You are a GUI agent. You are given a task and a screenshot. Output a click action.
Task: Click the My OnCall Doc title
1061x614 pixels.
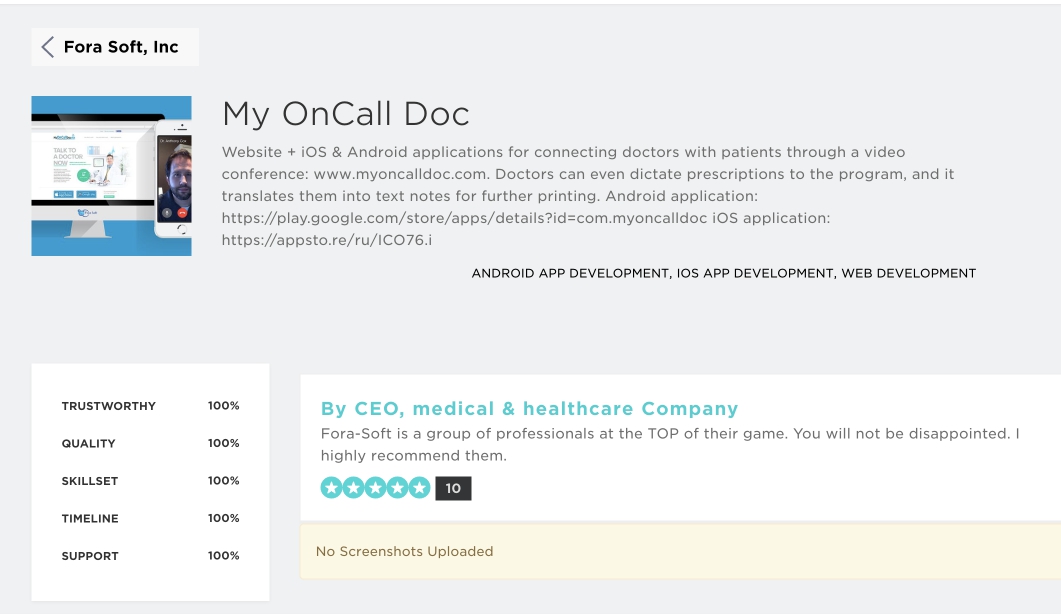click(x=345, y=114)
